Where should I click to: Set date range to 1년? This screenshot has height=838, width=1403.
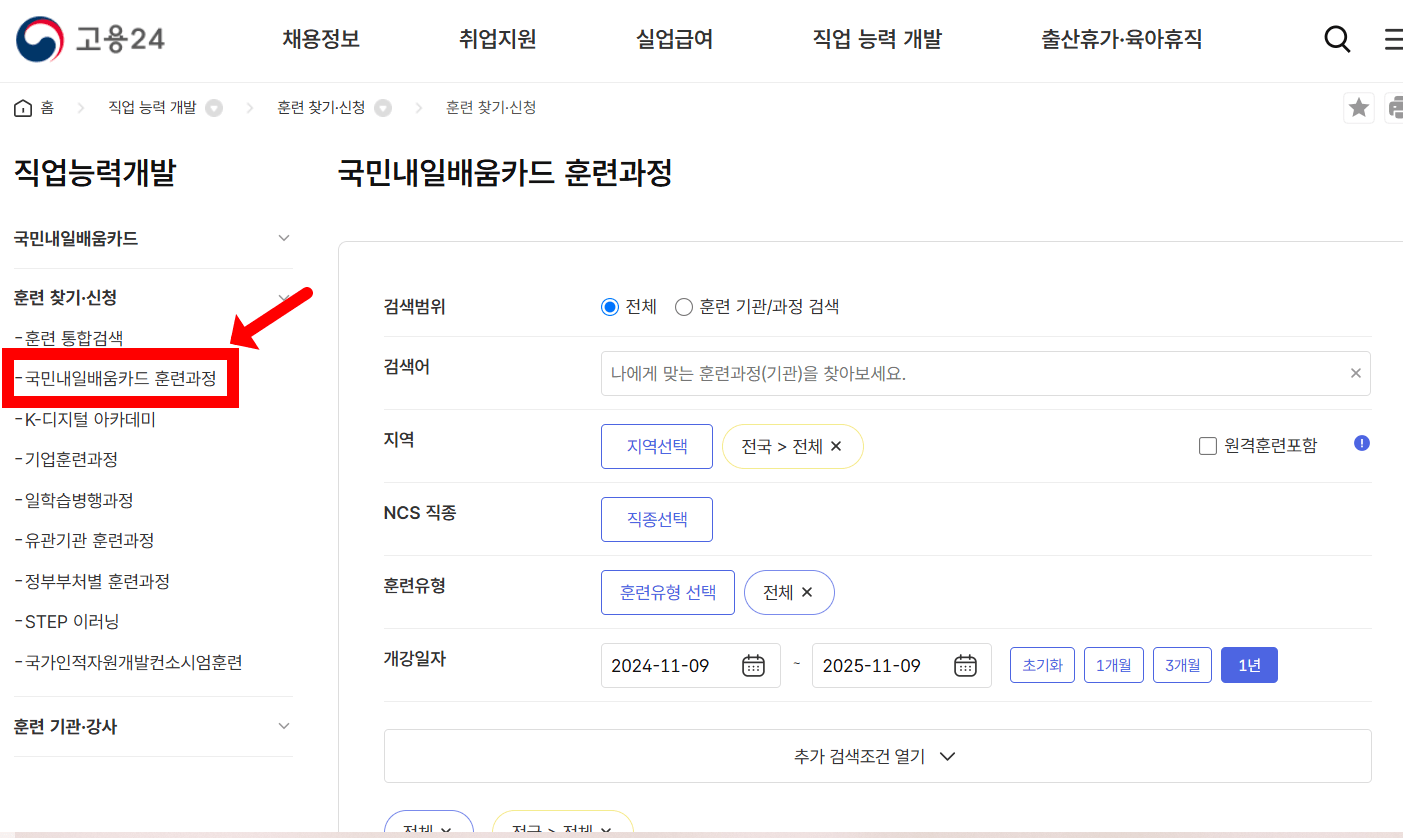(x=1249, y=665)
